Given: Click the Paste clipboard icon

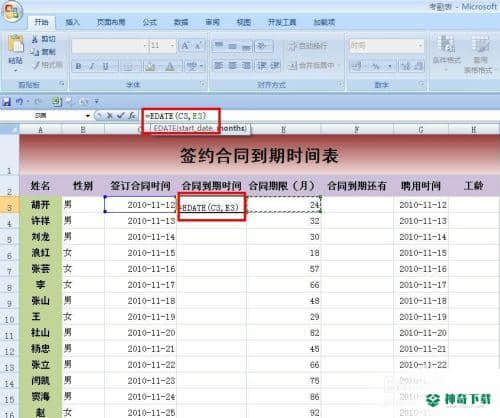Looking at the screenshot, I should [16, 44].
